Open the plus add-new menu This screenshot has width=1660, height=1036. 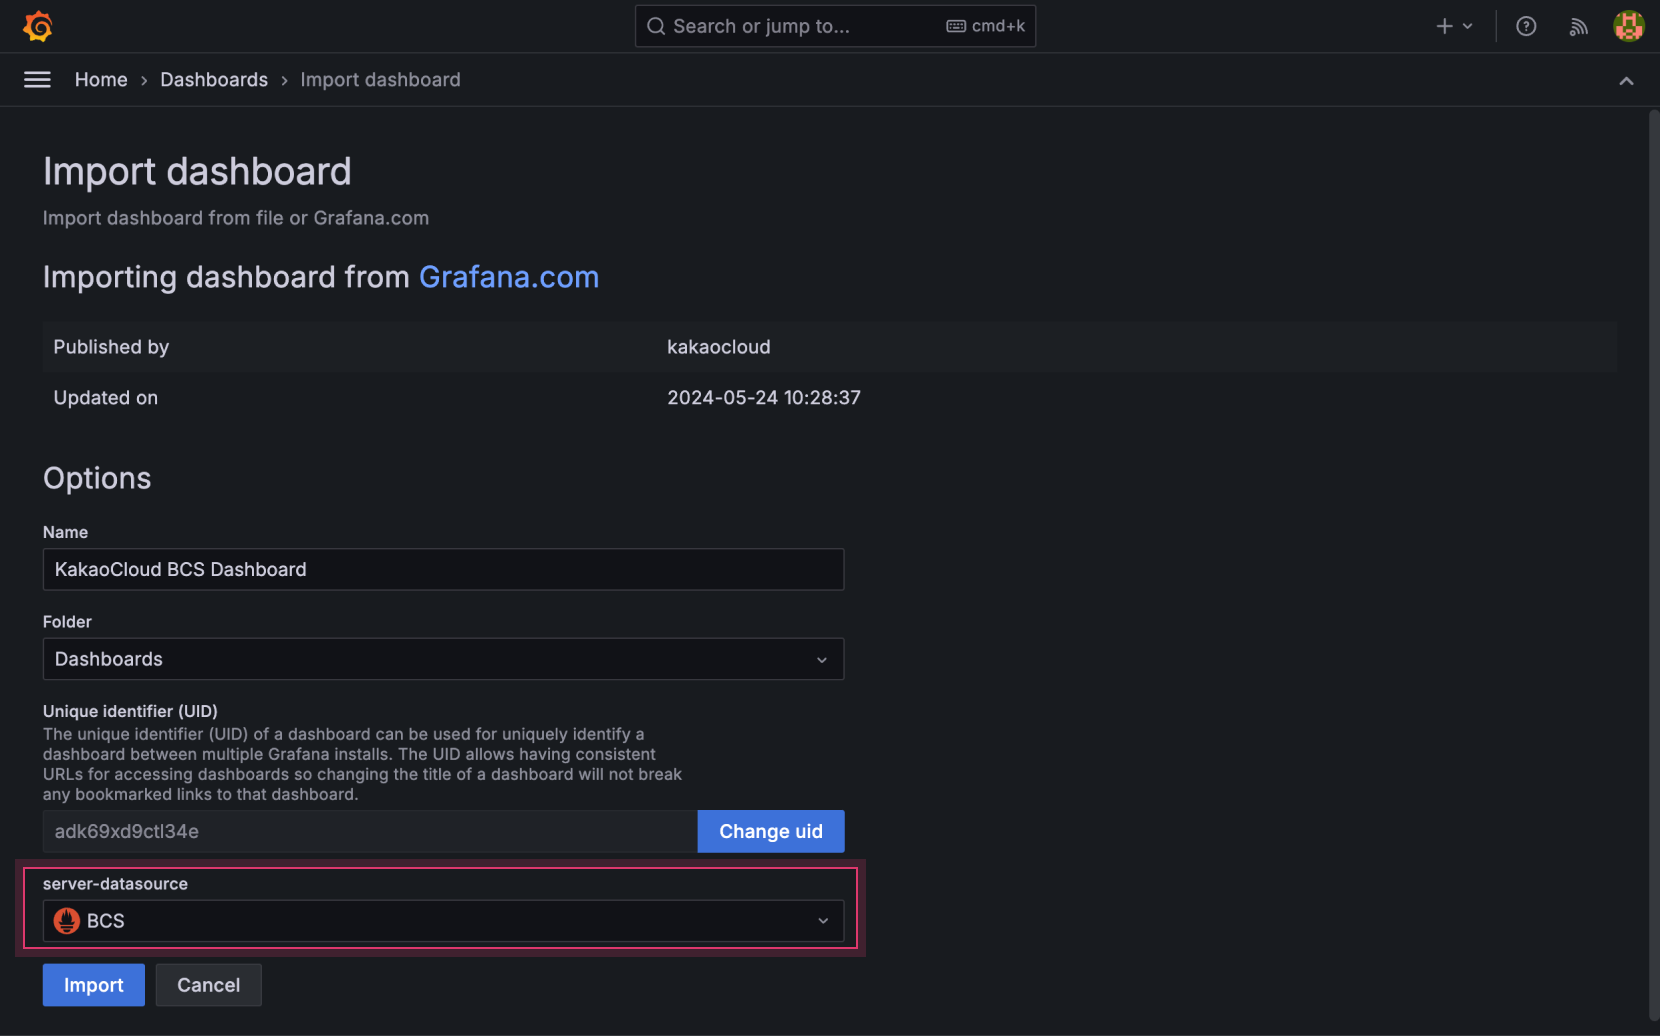pos(1454,26)
